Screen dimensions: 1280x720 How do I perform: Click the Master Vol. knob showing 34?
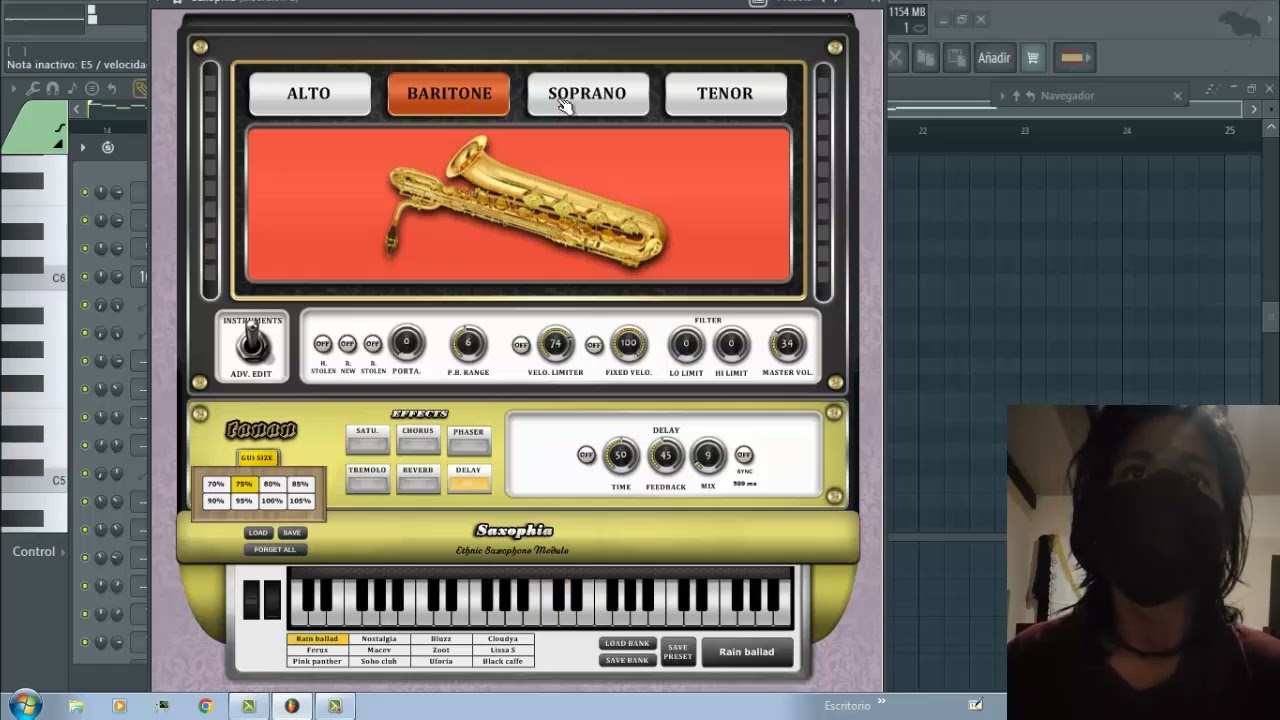coord(787,345)
